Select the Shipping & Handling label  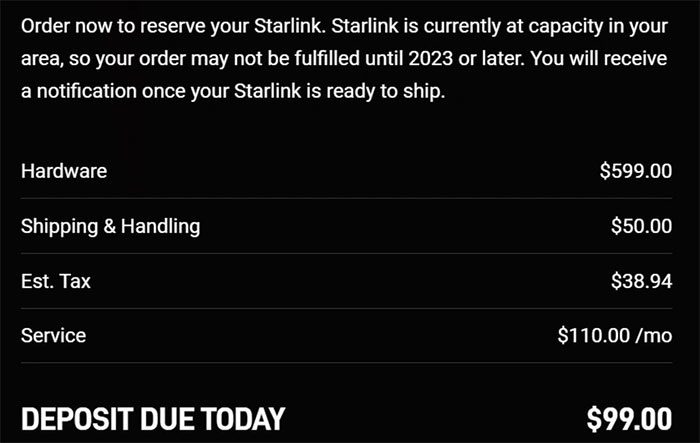(x=110, y=226)
